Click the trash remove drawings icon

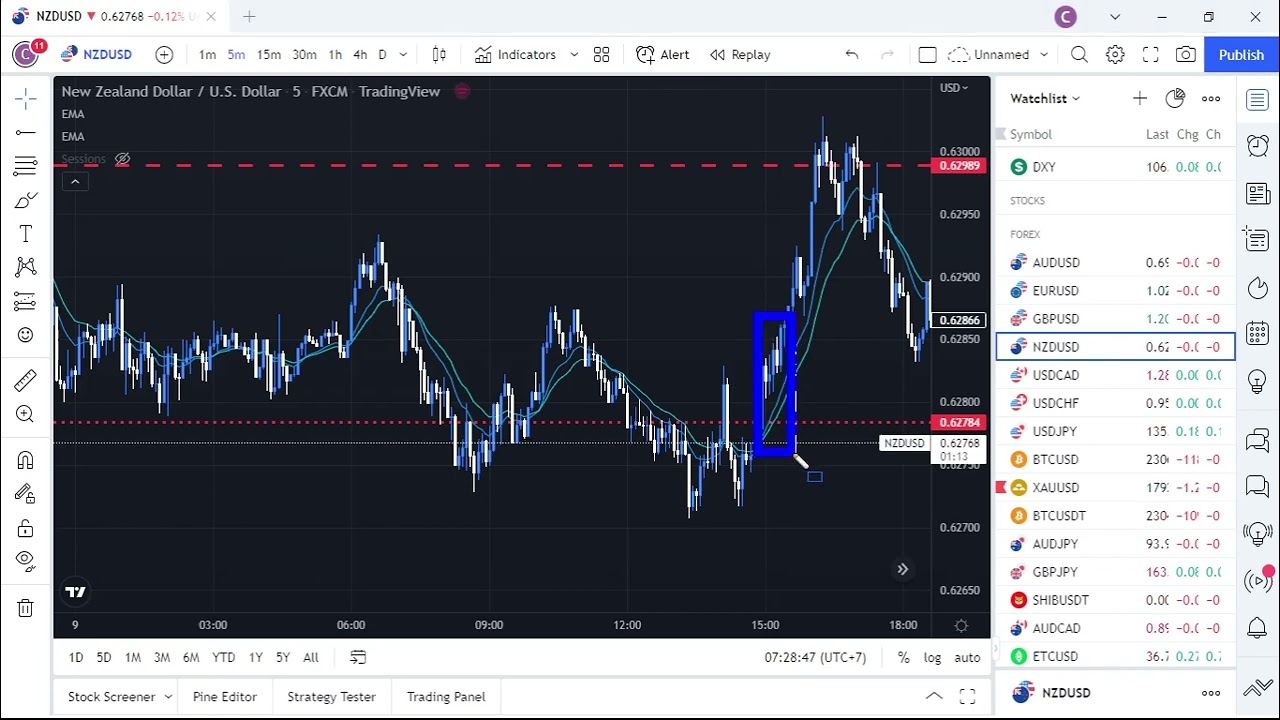coord(26,607)
